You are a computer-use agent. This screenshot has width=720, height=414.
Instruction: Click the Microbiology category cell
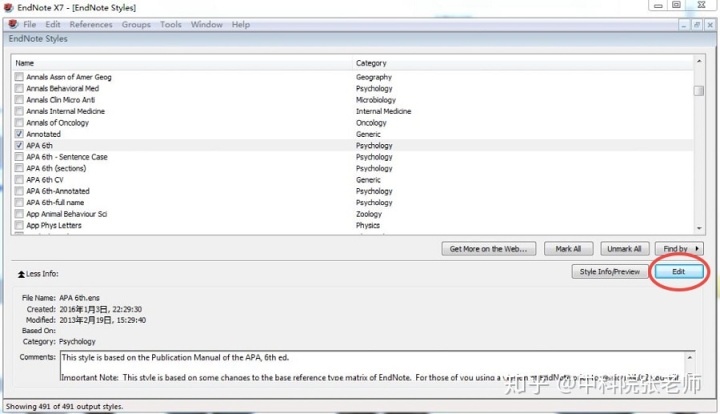pyautogui.click(x=376, y=100)
